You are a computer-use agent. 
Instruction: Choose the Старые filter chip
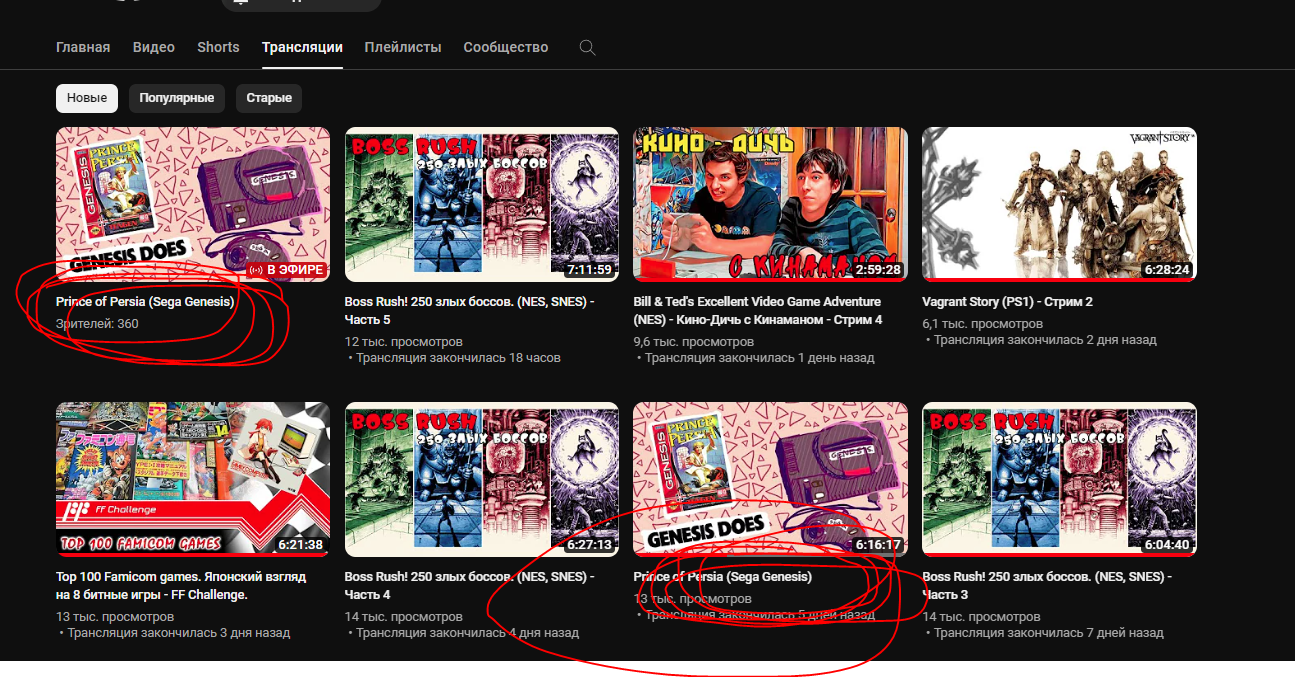point(269,98)
